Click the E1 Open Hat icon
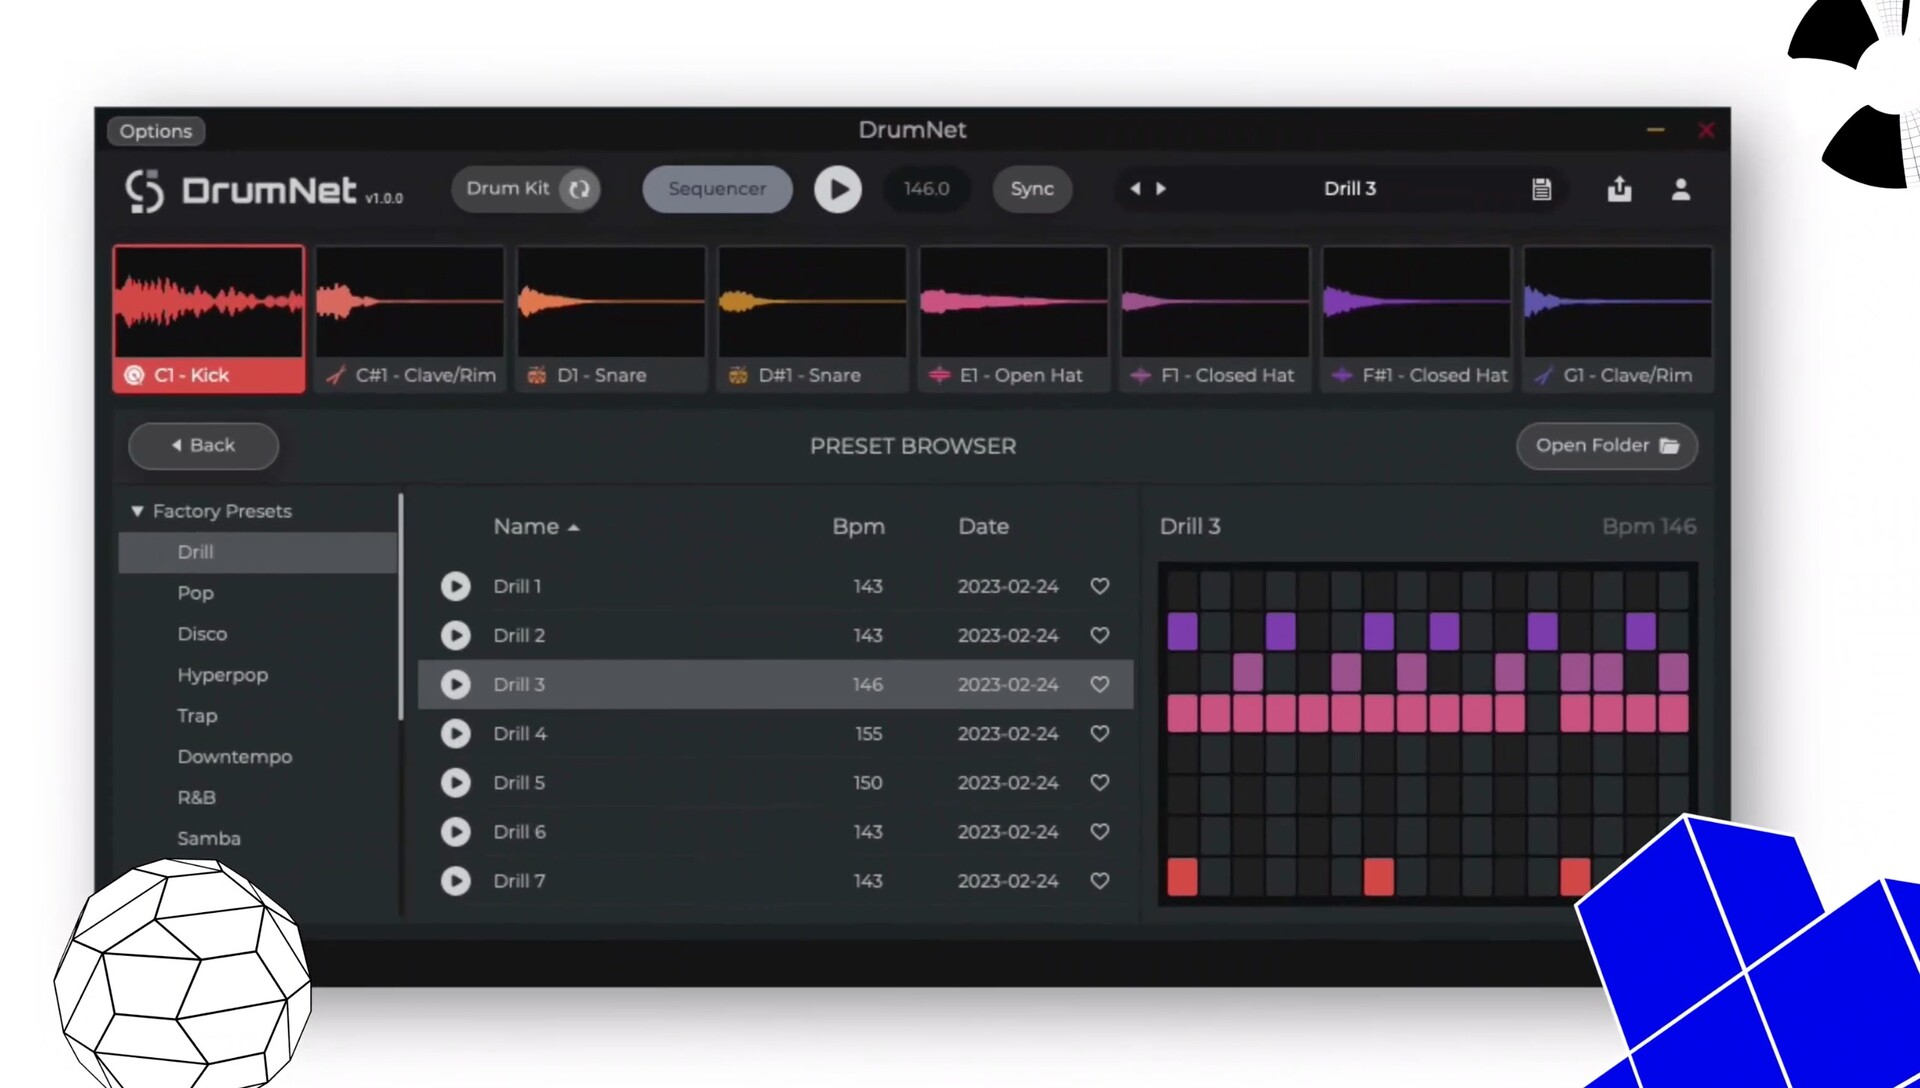 pos(939,375)
